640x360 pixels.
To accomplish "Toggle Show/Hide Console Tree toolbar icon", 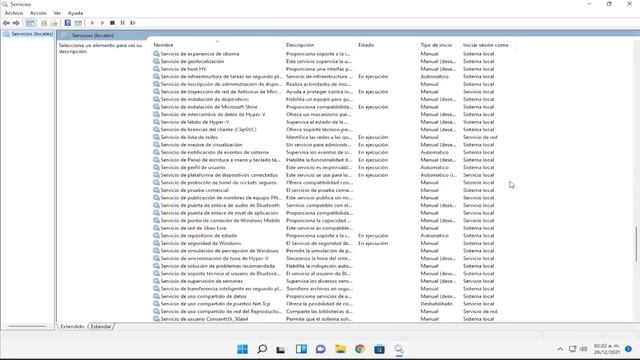I will tap(30, 23).
